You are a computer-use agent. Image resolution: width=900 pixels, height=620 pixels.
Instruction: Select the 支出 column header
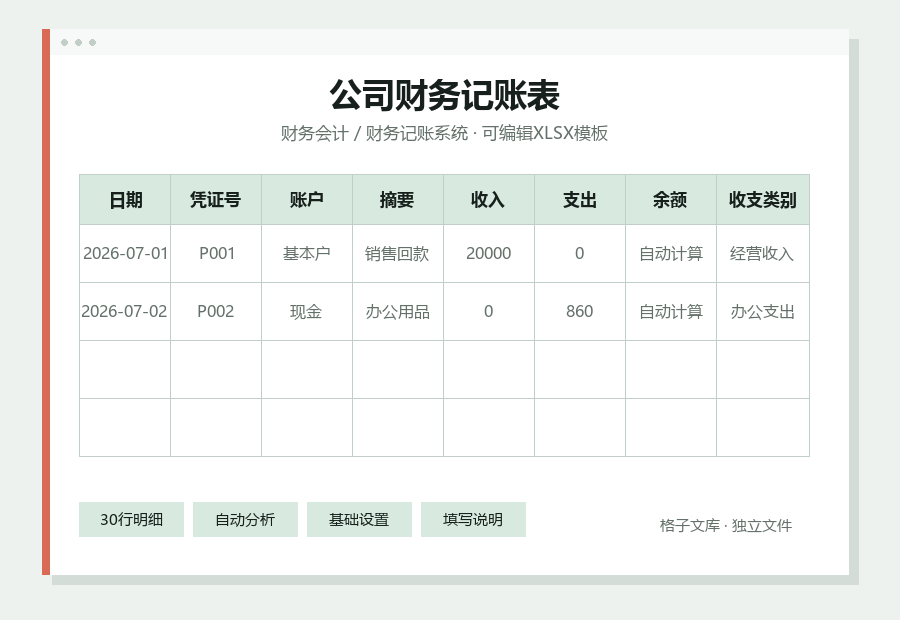[x=580, y=200]
